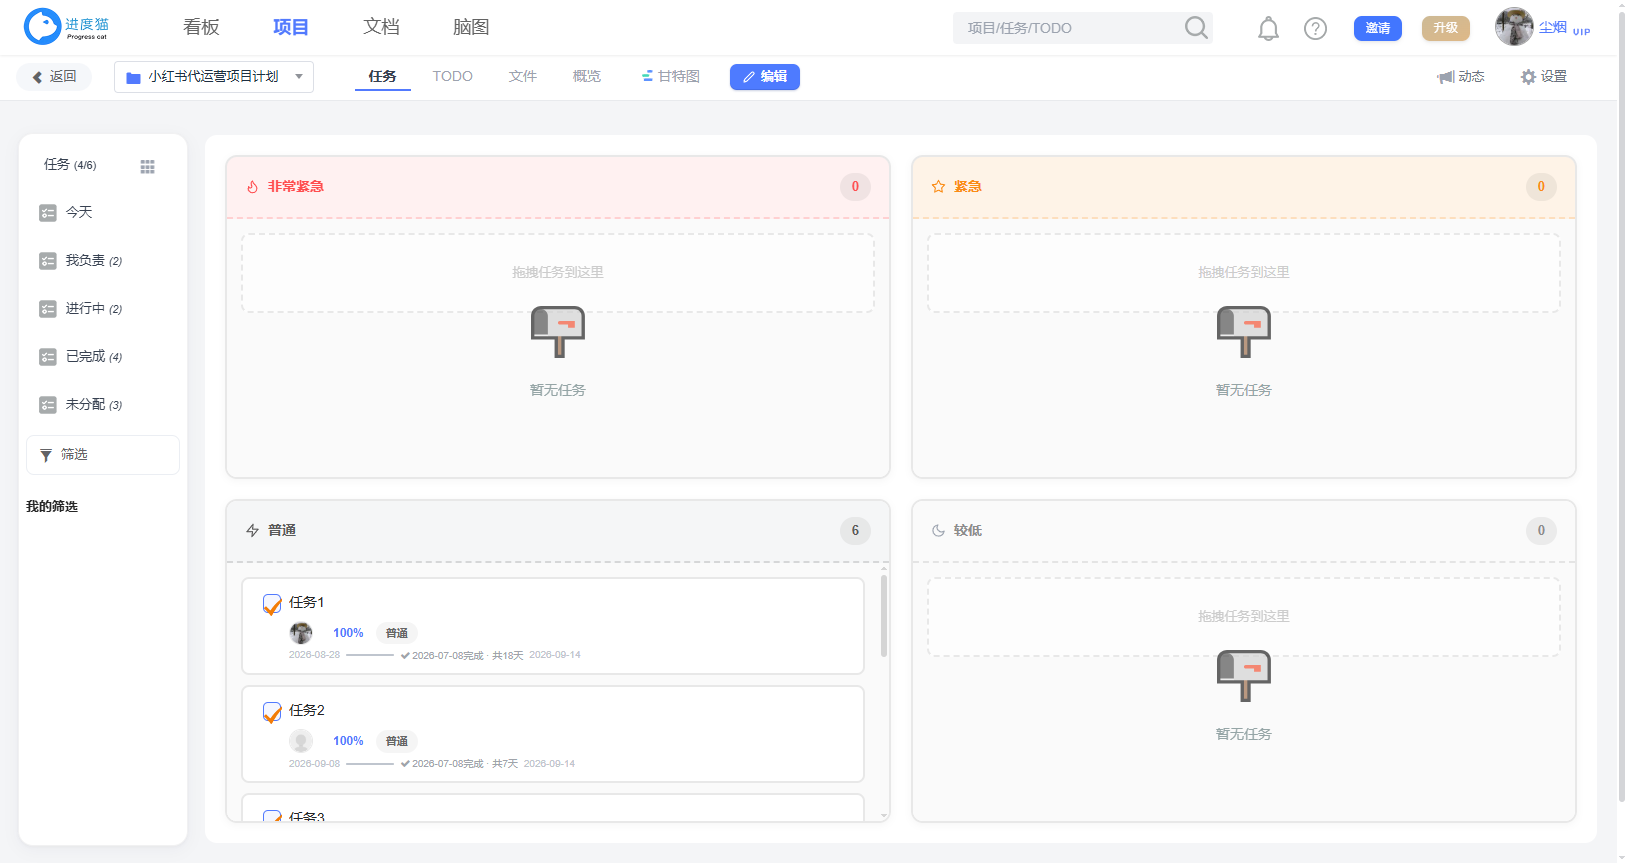Screen dimensions: 1627x863
Task: Click the Progress Cat logo
Action: [66, 27]
